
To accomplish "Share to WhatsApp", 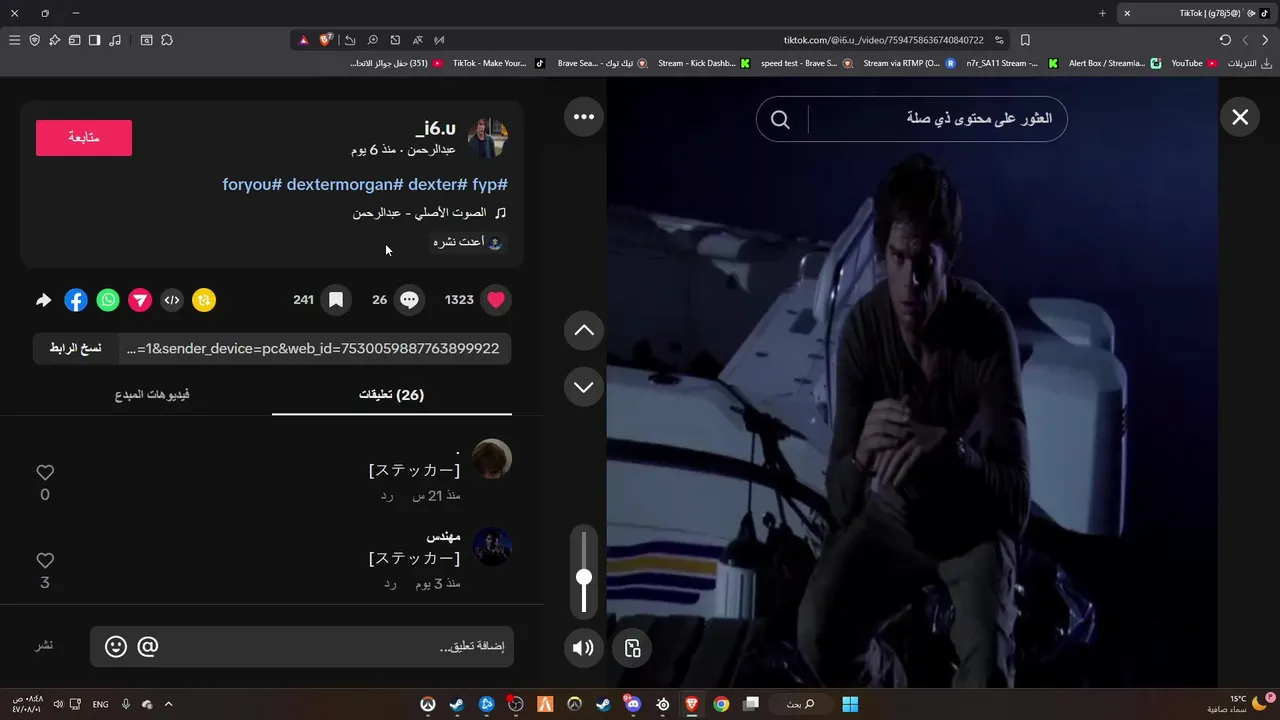I will tap(108, 300).
